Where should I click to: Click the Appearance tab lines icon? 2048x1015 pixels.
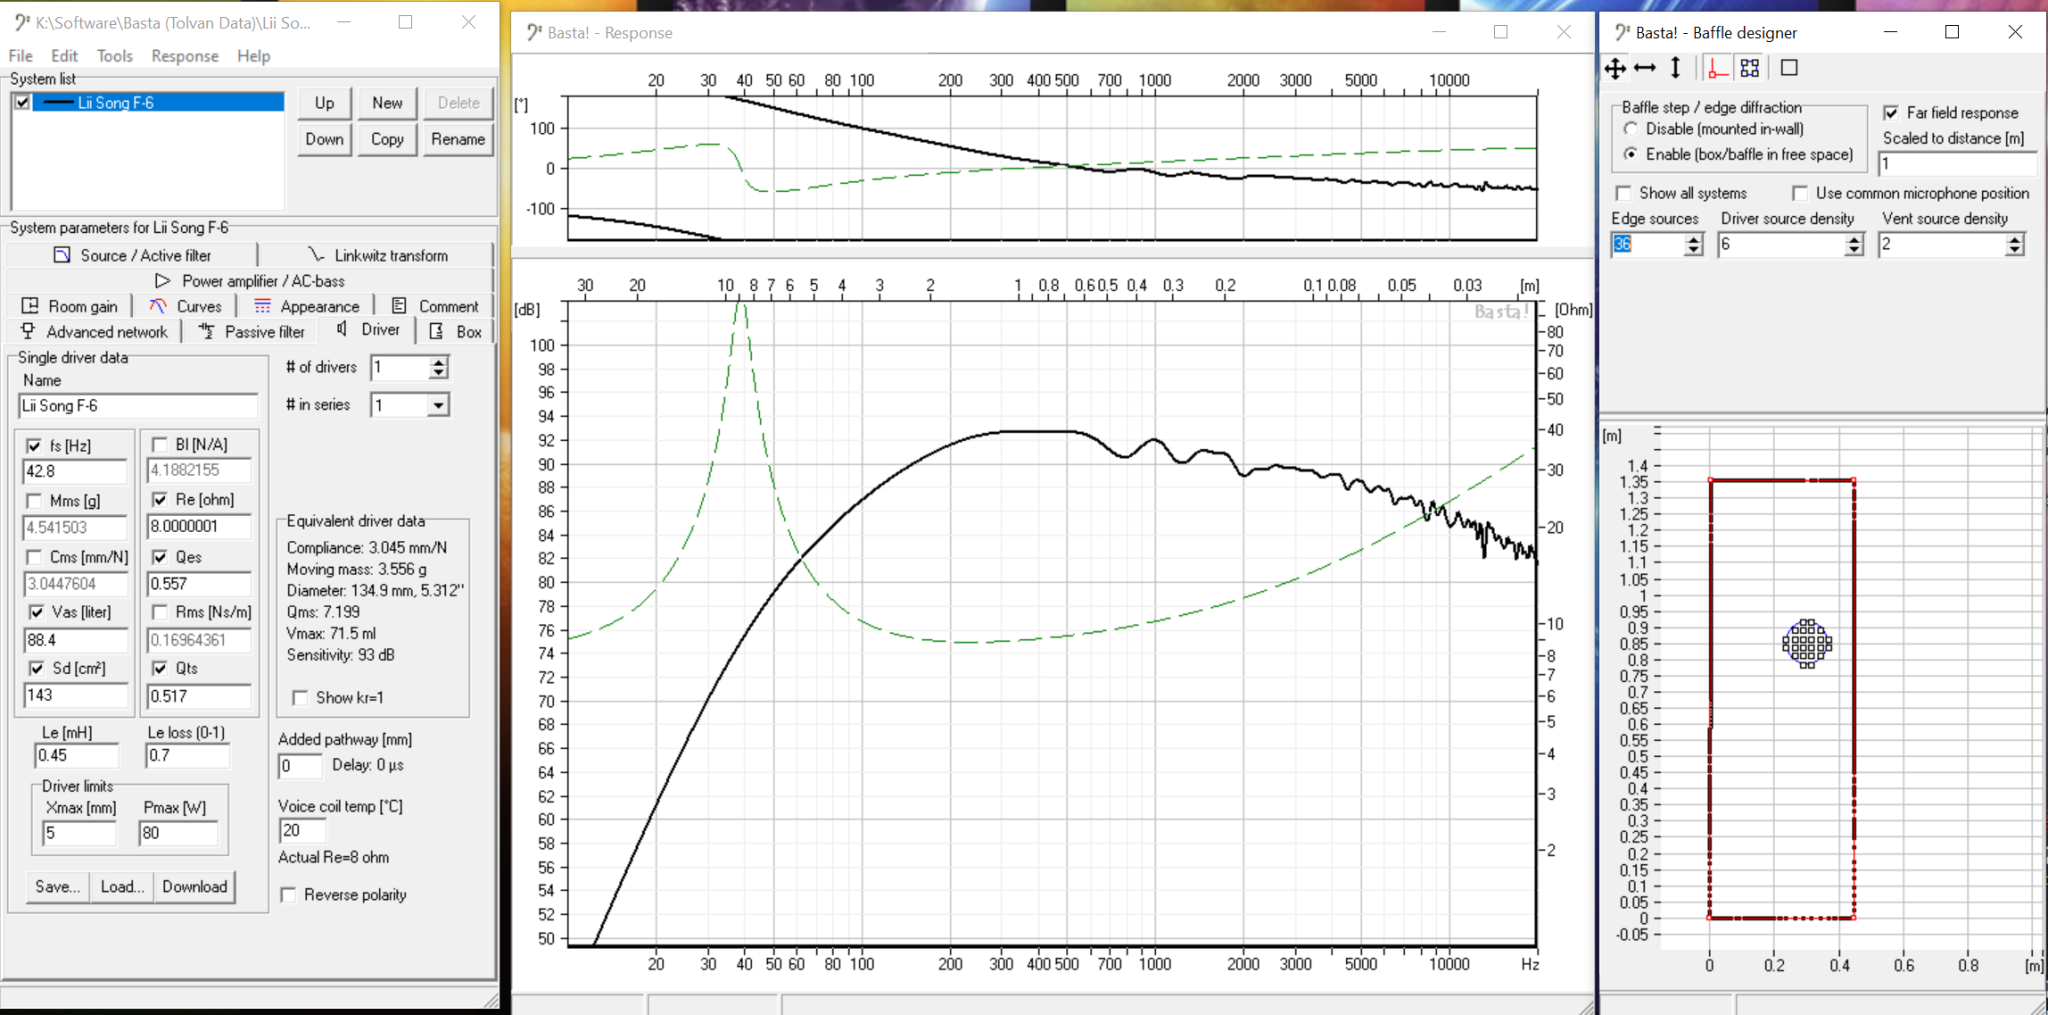click(262, 306)
